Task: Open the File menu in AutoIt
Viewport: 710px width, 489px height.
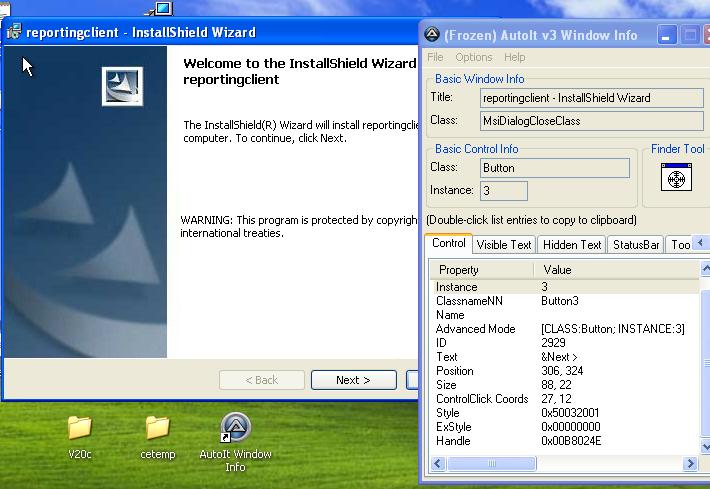Action: (x=435, y=57)
